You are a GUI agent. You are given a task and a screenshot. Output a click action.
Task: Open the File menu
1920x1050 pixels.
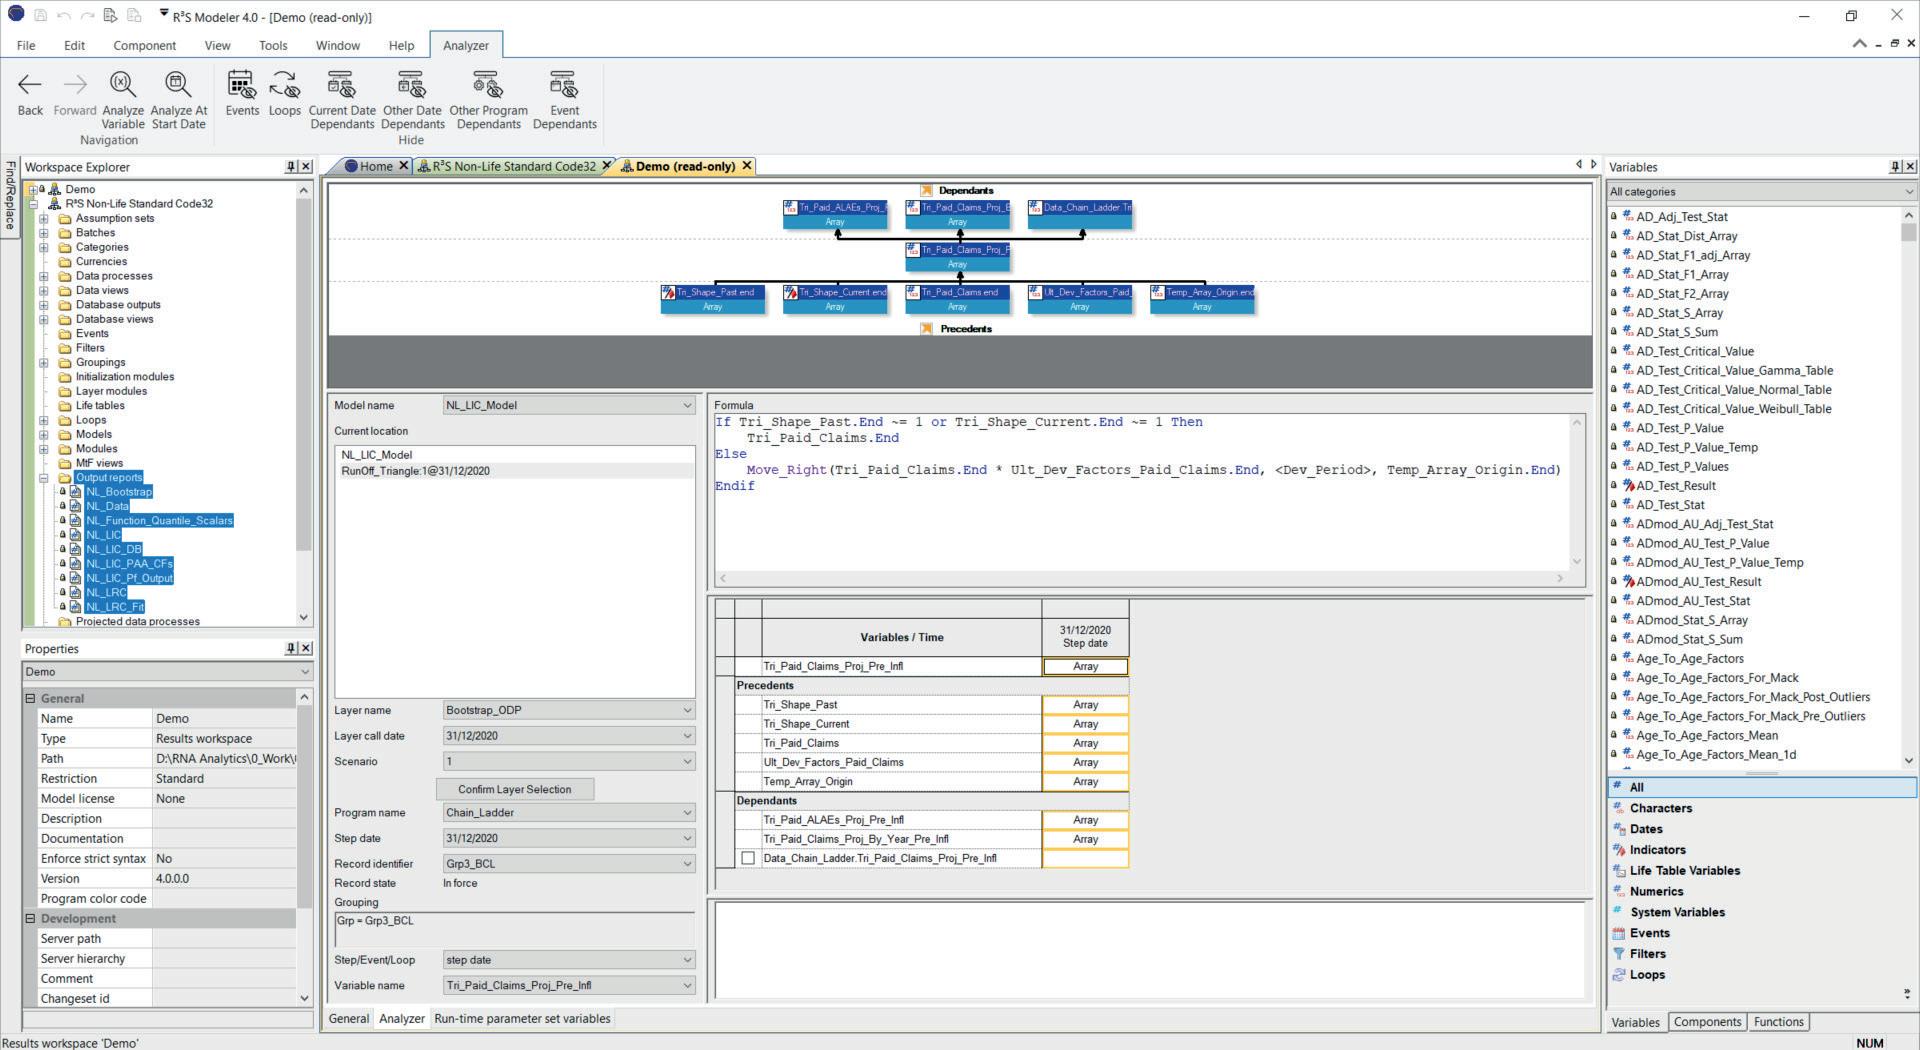pos(26,45)
